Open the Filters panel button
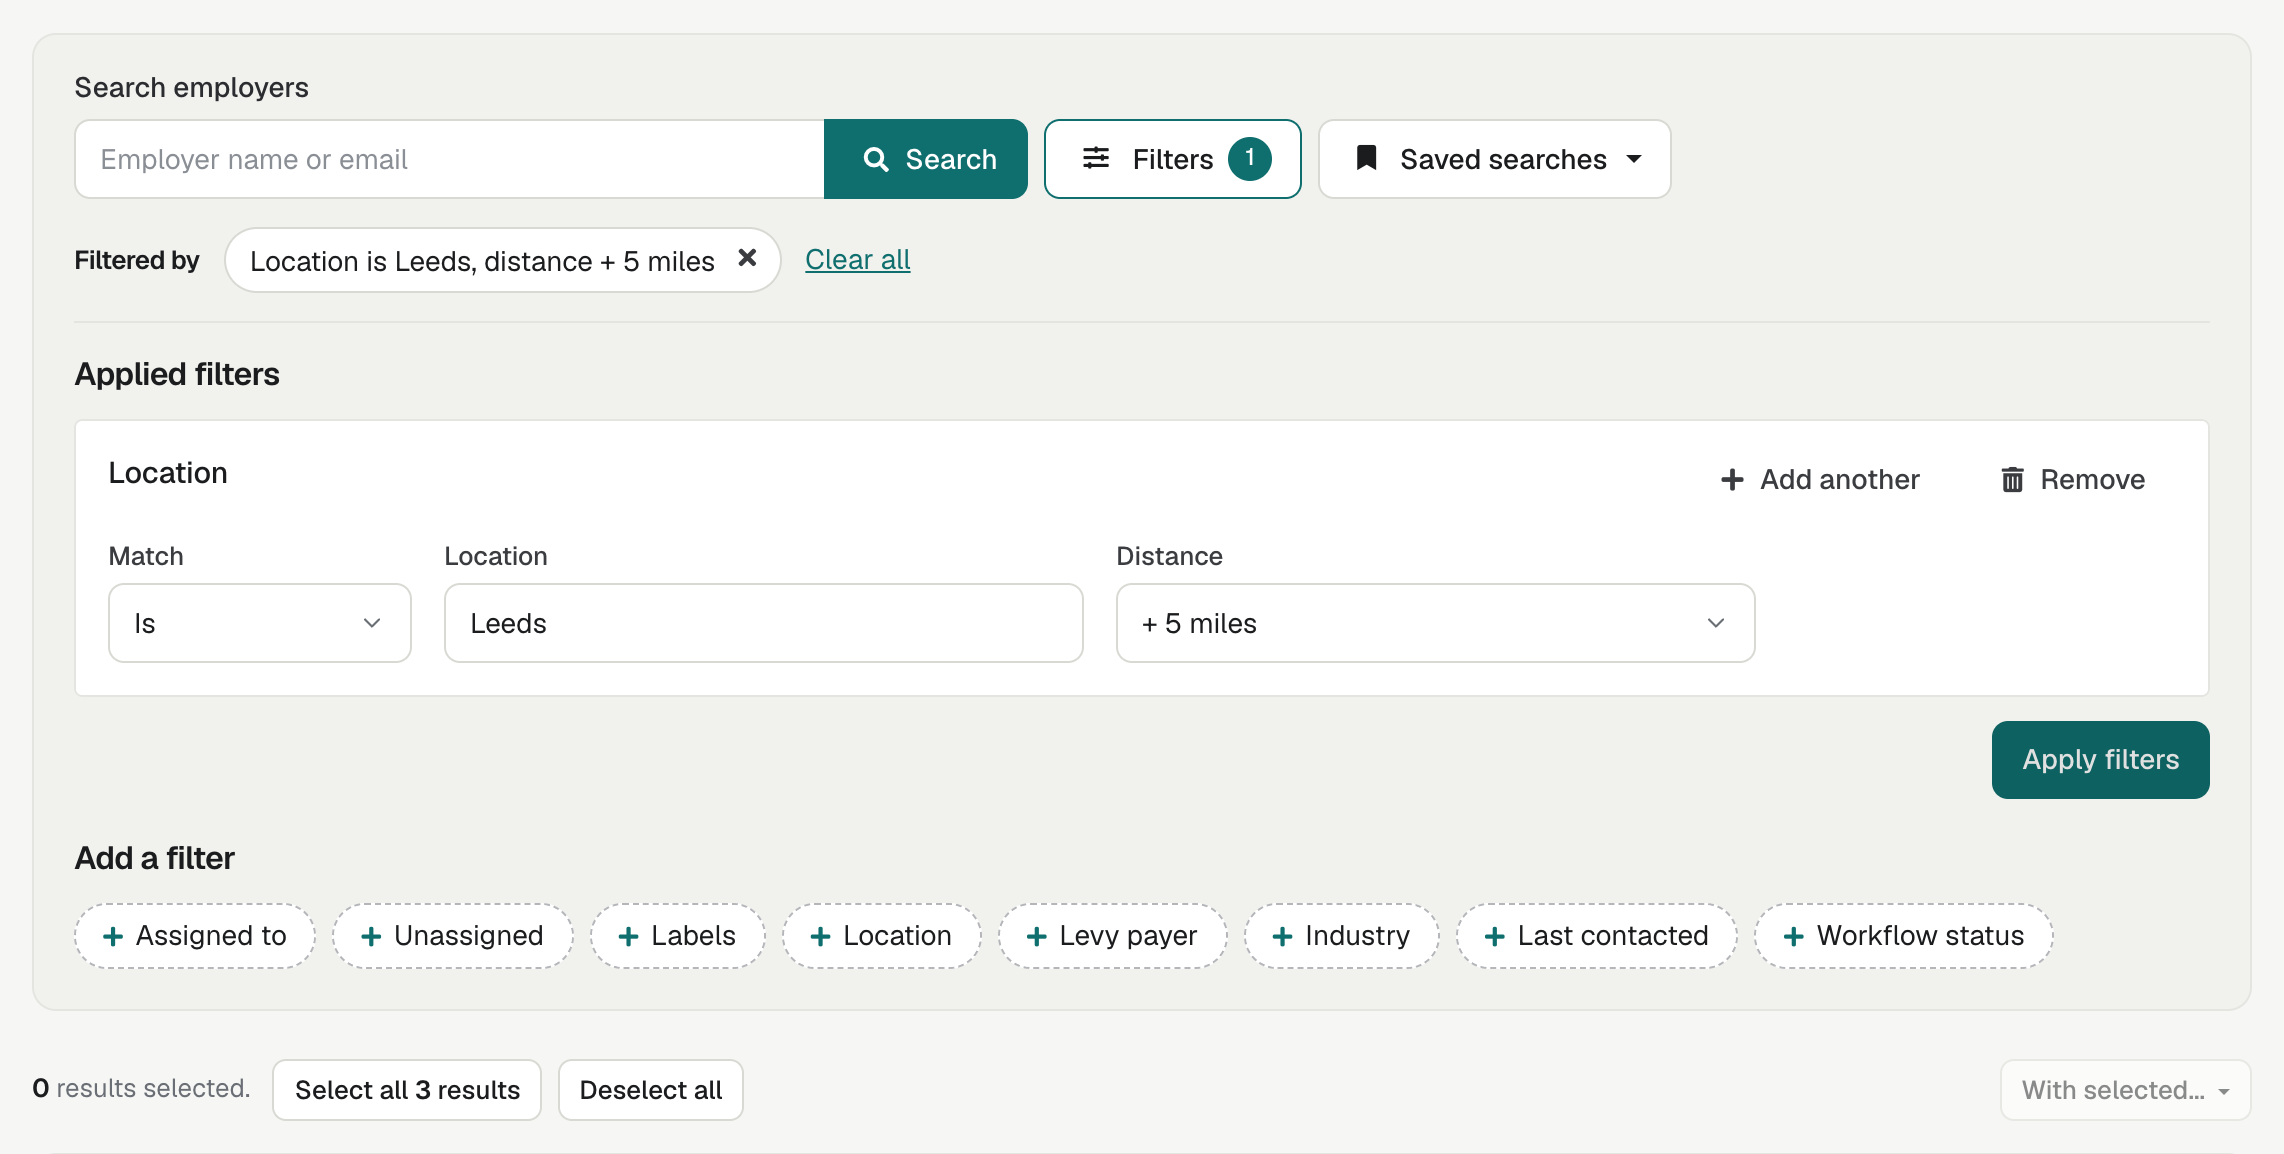2284x1154 pixels. click(1172, 159)
